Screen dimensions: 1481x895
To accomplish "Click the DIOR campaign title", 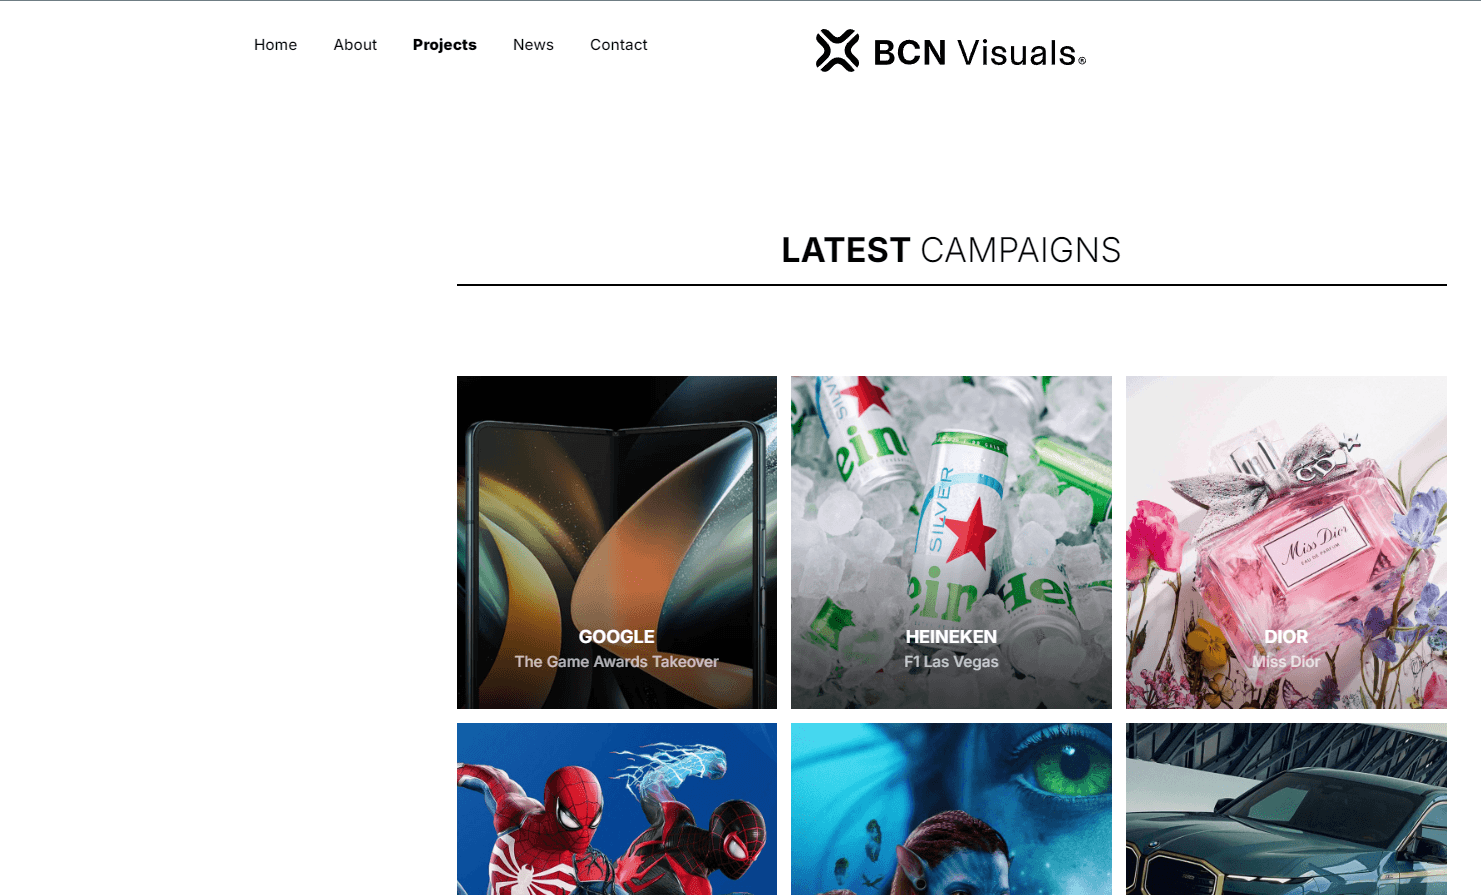I will tap(1286, 637).
